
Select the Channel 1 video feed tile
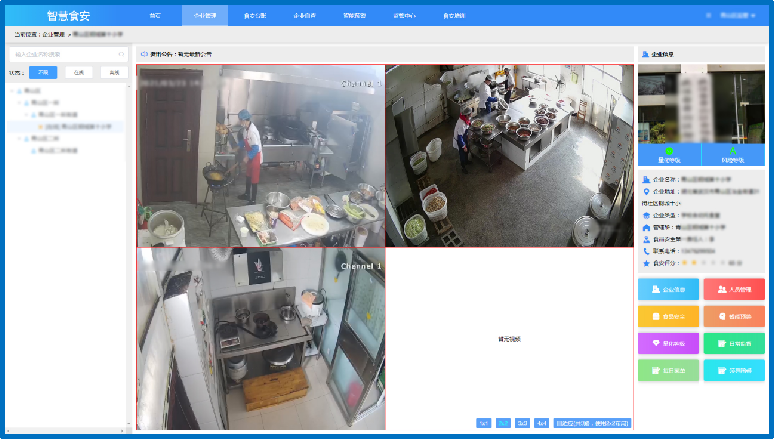pyautogui.click(x=260, y=340)
